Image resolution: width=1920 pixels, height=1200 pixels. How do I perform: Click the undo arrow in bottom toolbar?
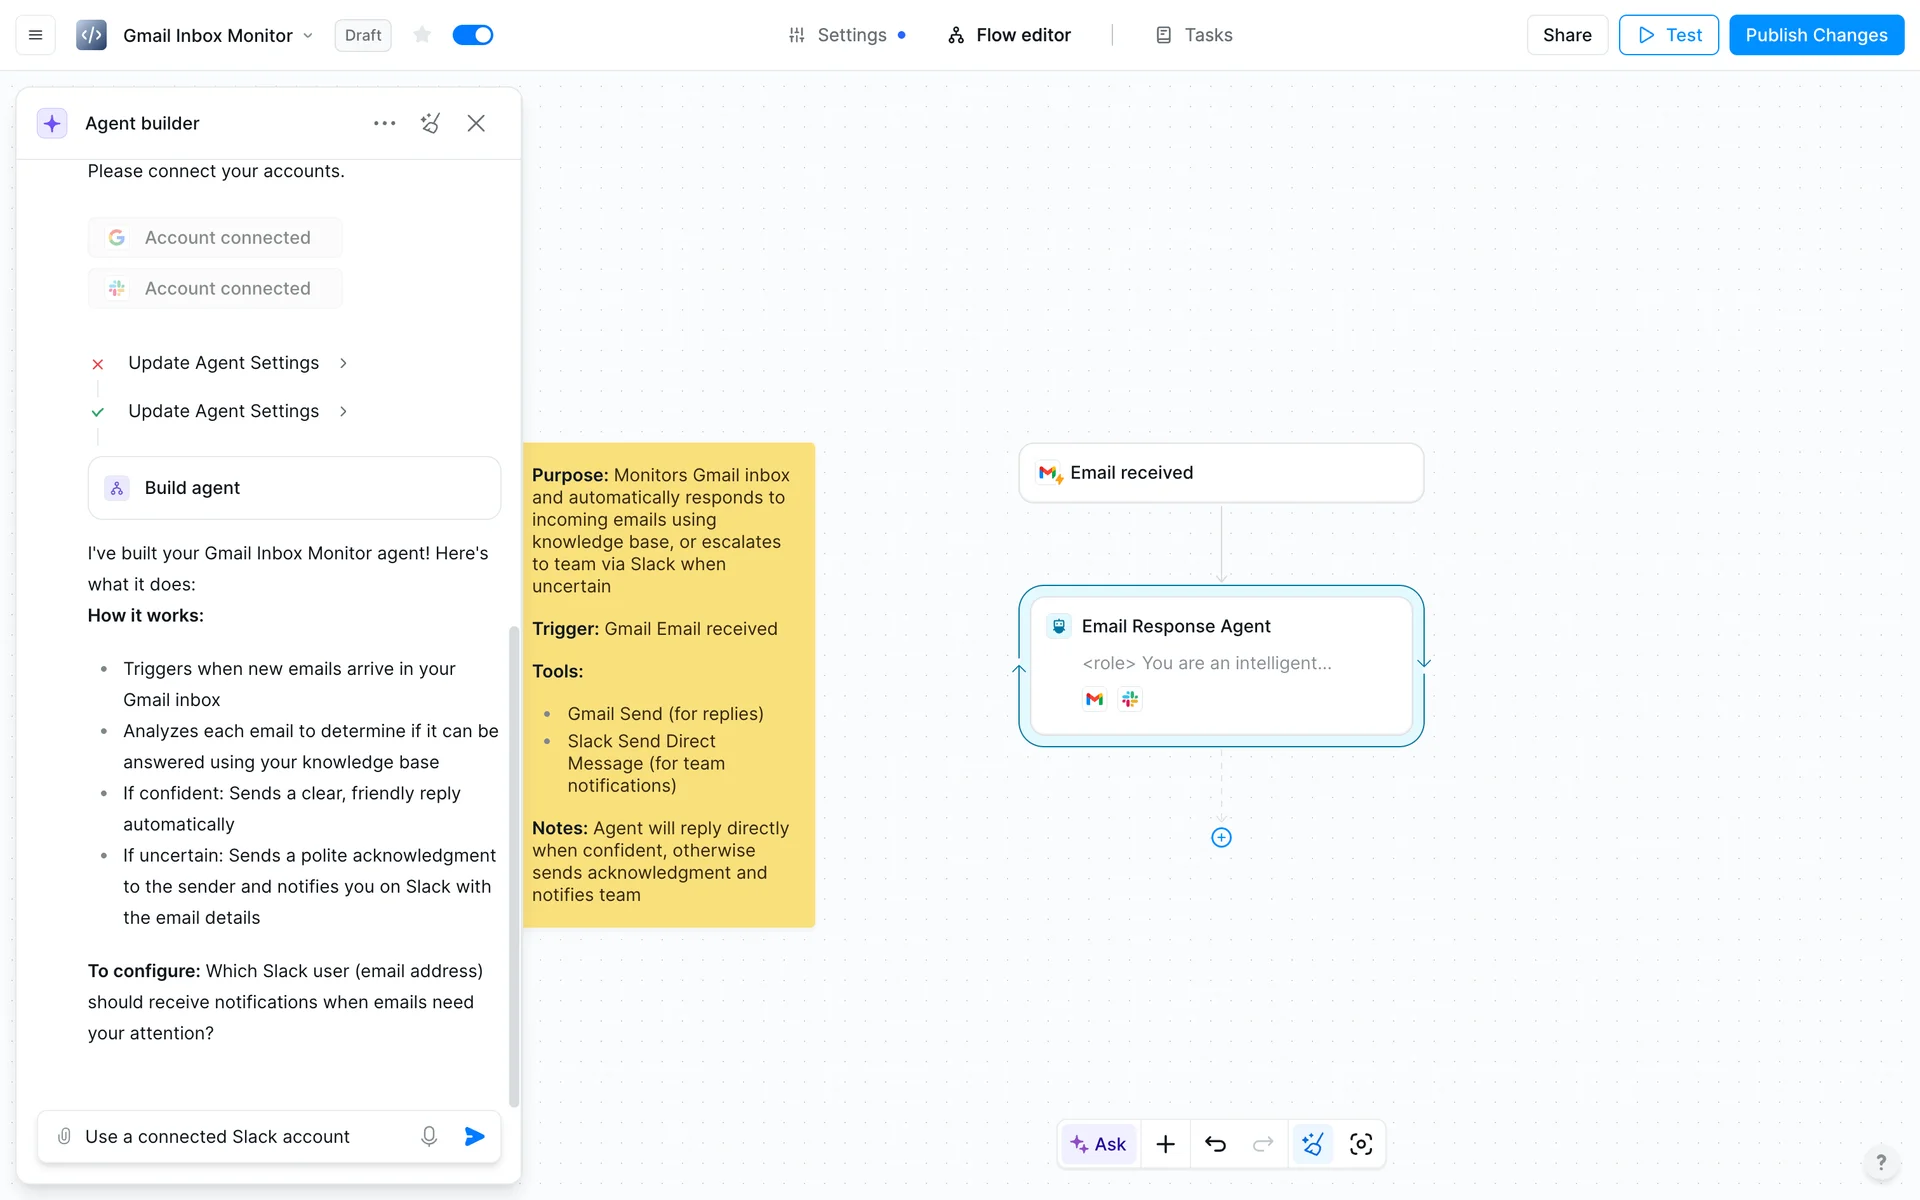click(1215, 1144)
